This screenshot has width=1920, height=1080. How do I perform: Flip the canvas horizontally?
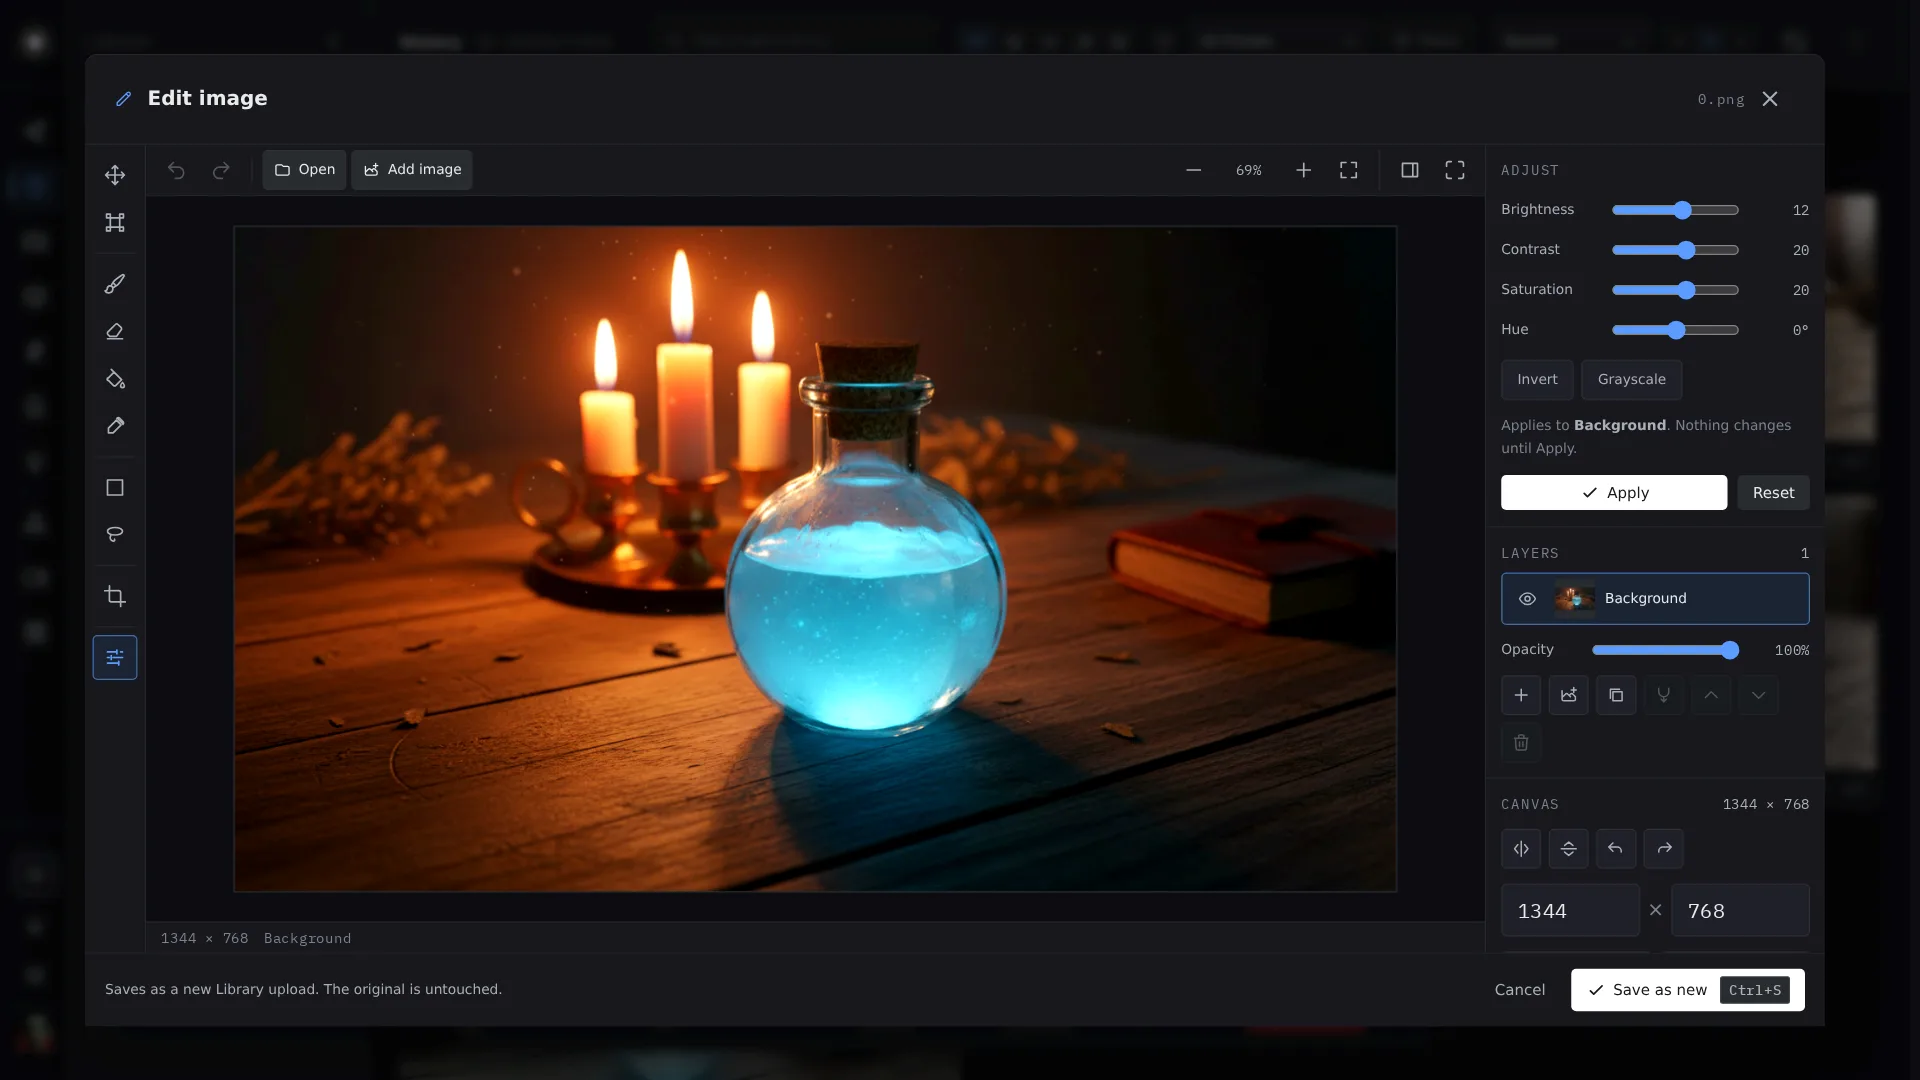coord(1521,849)
